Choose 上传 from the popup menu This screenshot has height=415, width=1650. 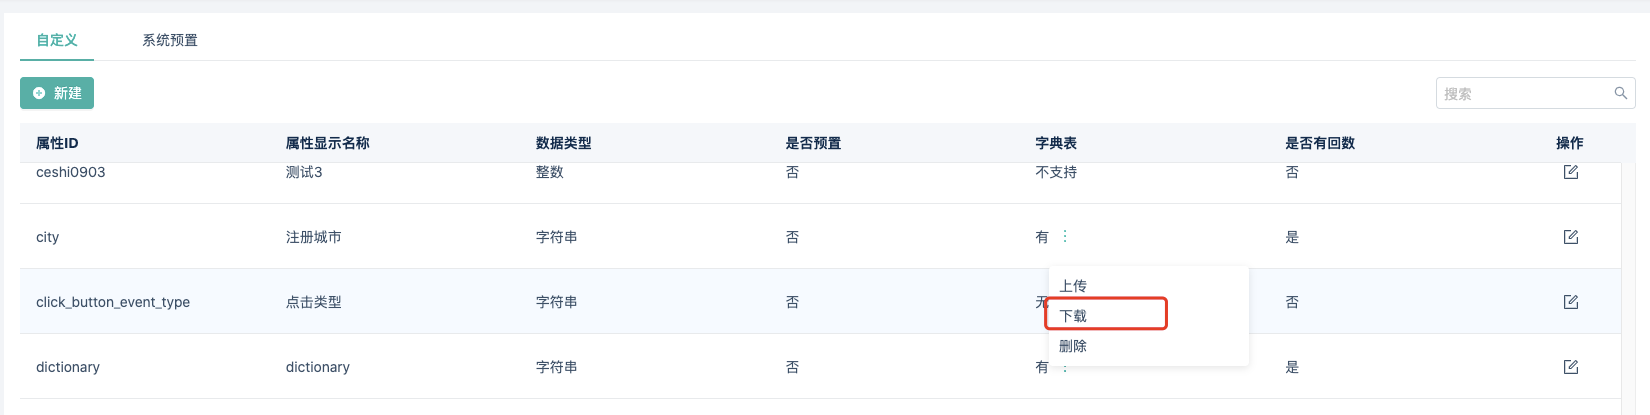(1073, 286)
